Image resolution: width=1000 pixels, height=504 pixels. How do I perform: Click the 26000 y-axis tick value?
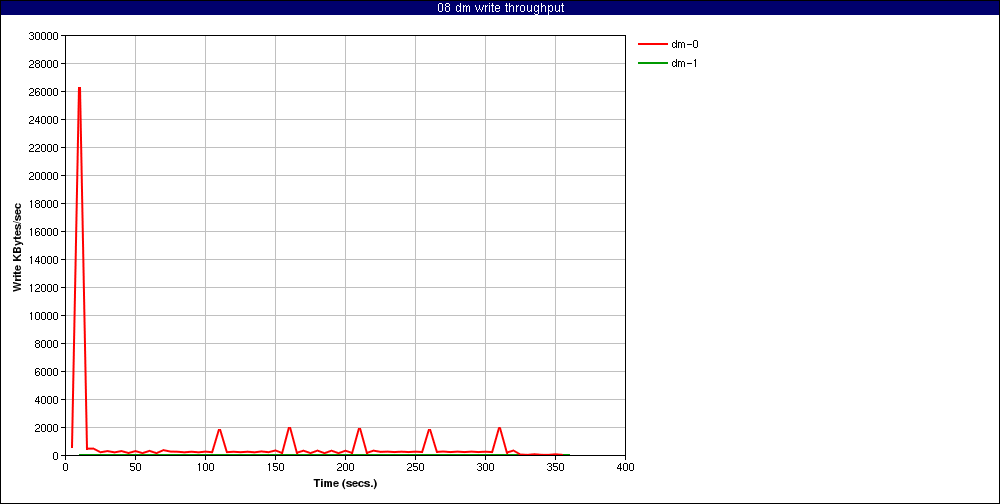click(x=44, y=92)
